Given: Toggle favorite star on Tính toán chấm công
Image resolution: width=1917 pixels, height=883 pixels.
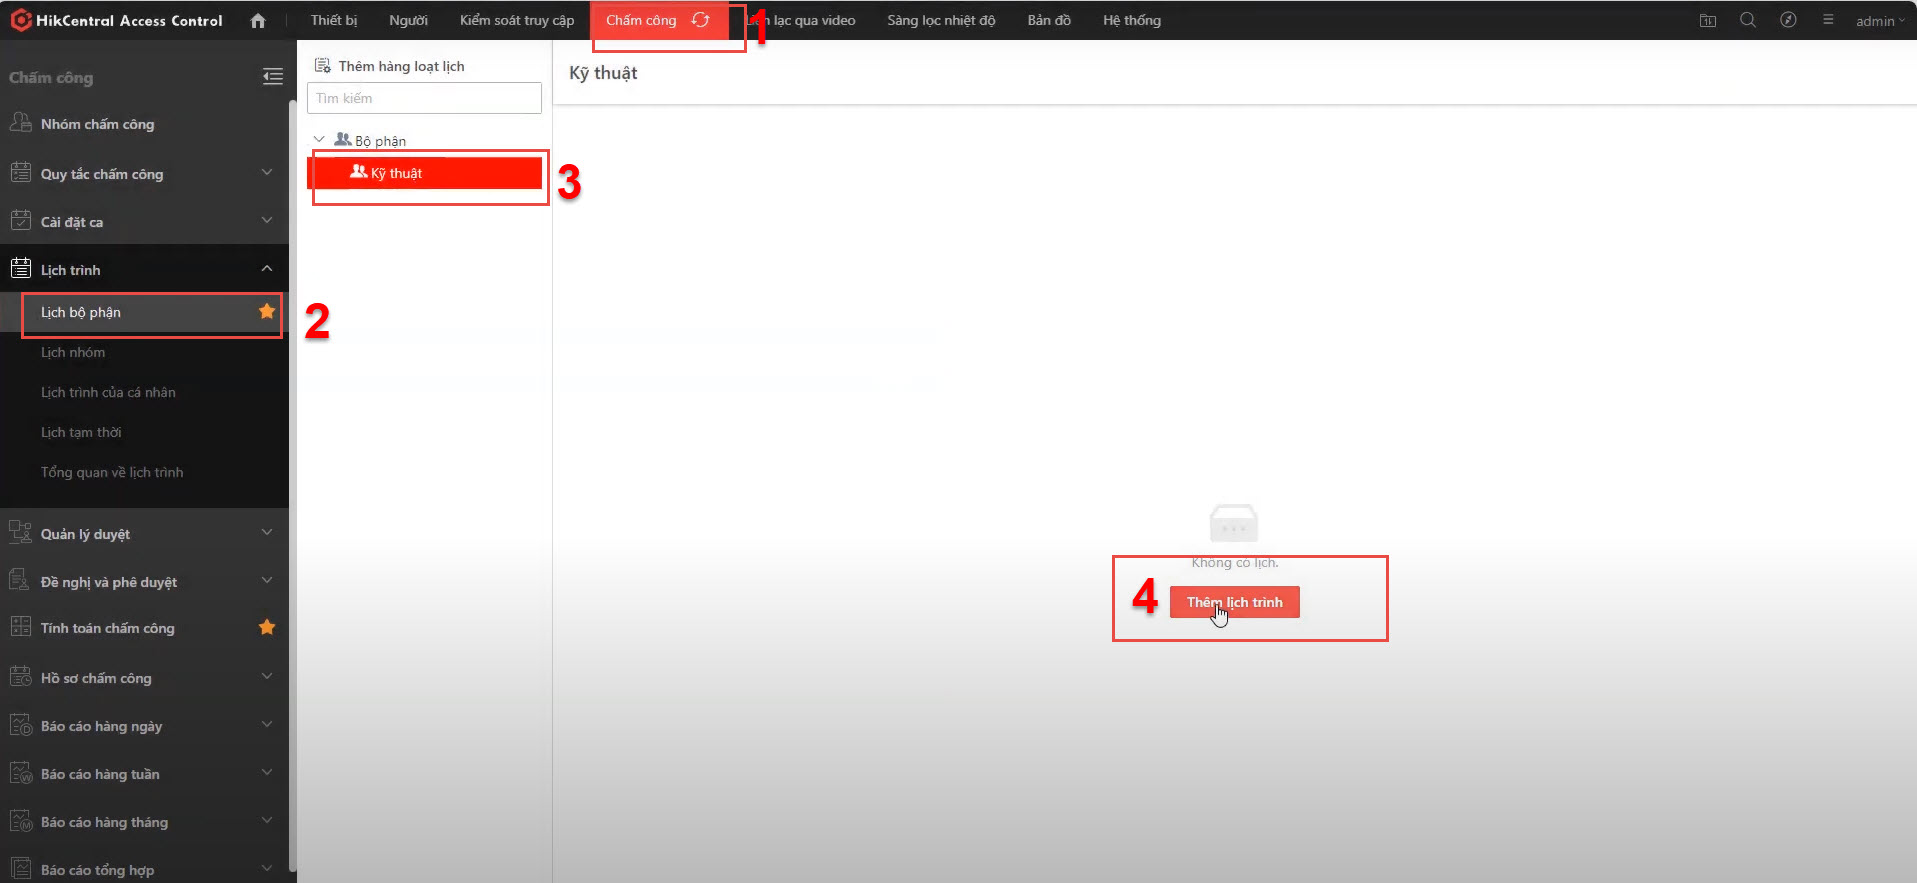Looking at the screenshot, I should 267,627.
